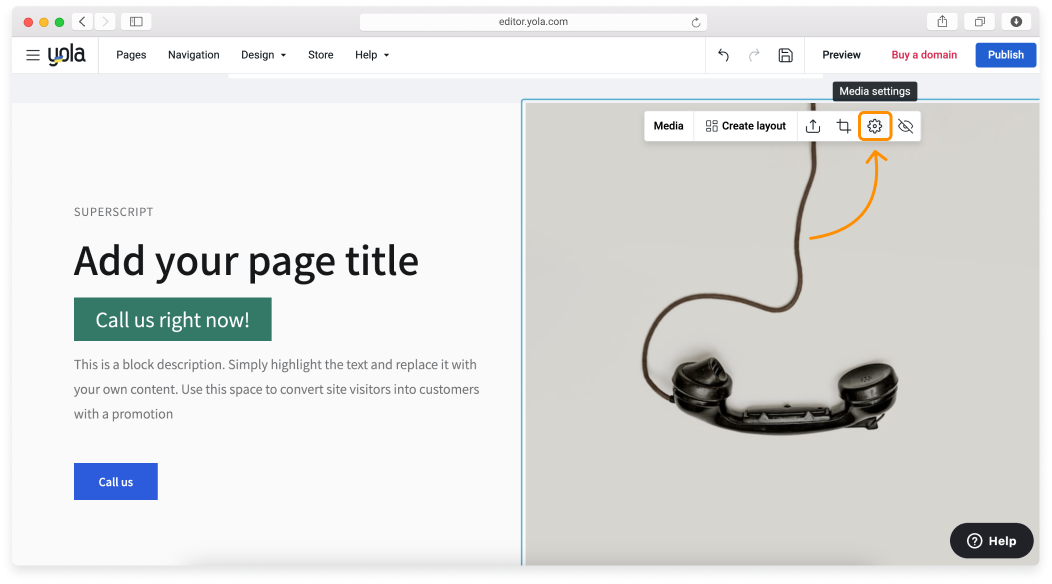Image resolution: width=1052 pixels, height=584 pixels.
Task: Click the editor.yola.com address bar
Action: coord(532,22)
